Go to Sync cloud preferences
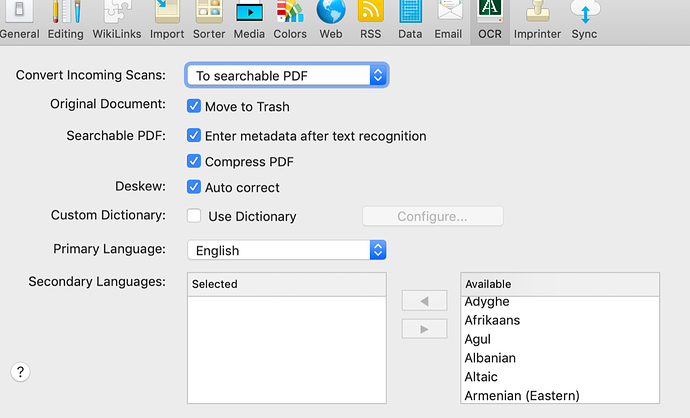Viewport: 690px width, 418px height. pos(584,20)
